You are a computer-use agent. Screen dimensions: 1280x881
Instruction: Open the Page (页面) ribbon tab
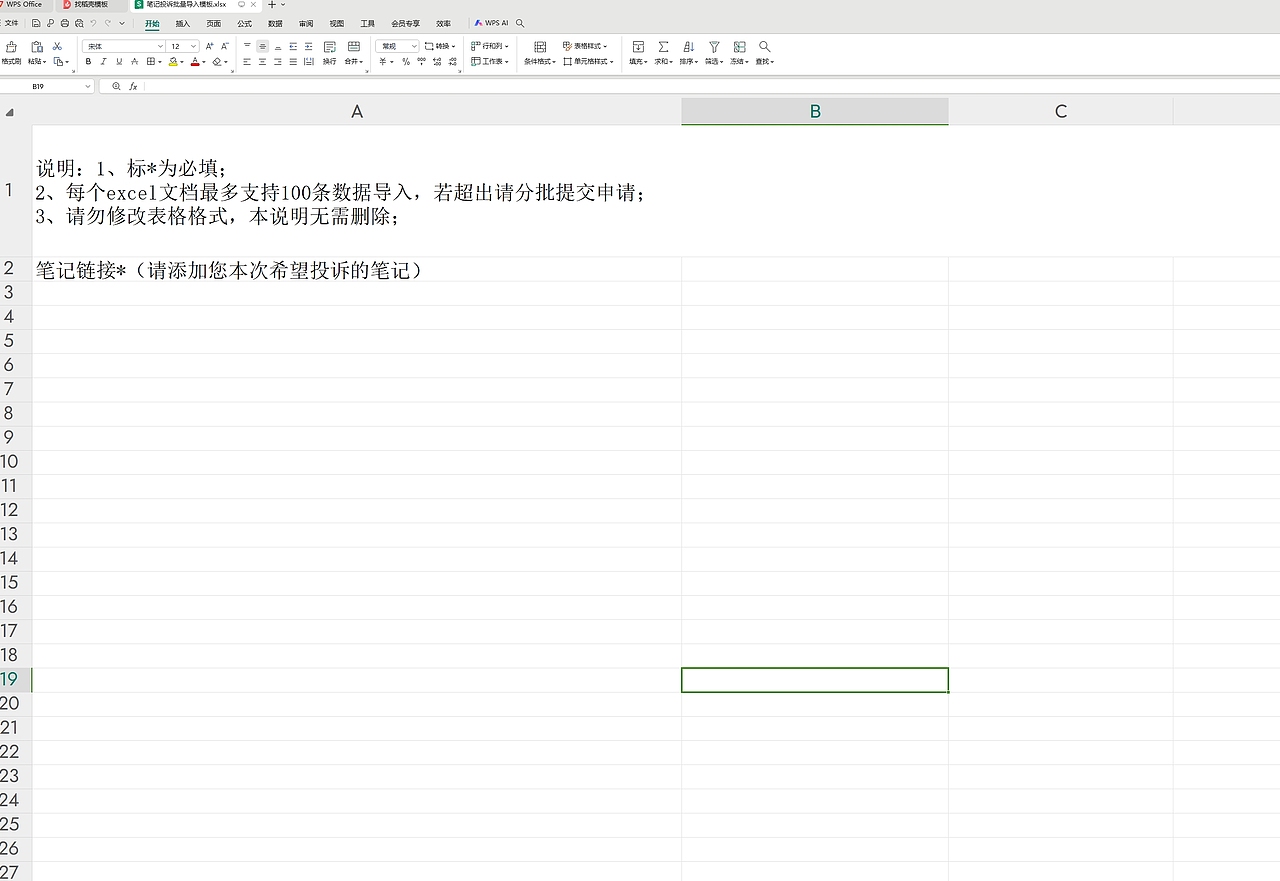tap(214, 23)
